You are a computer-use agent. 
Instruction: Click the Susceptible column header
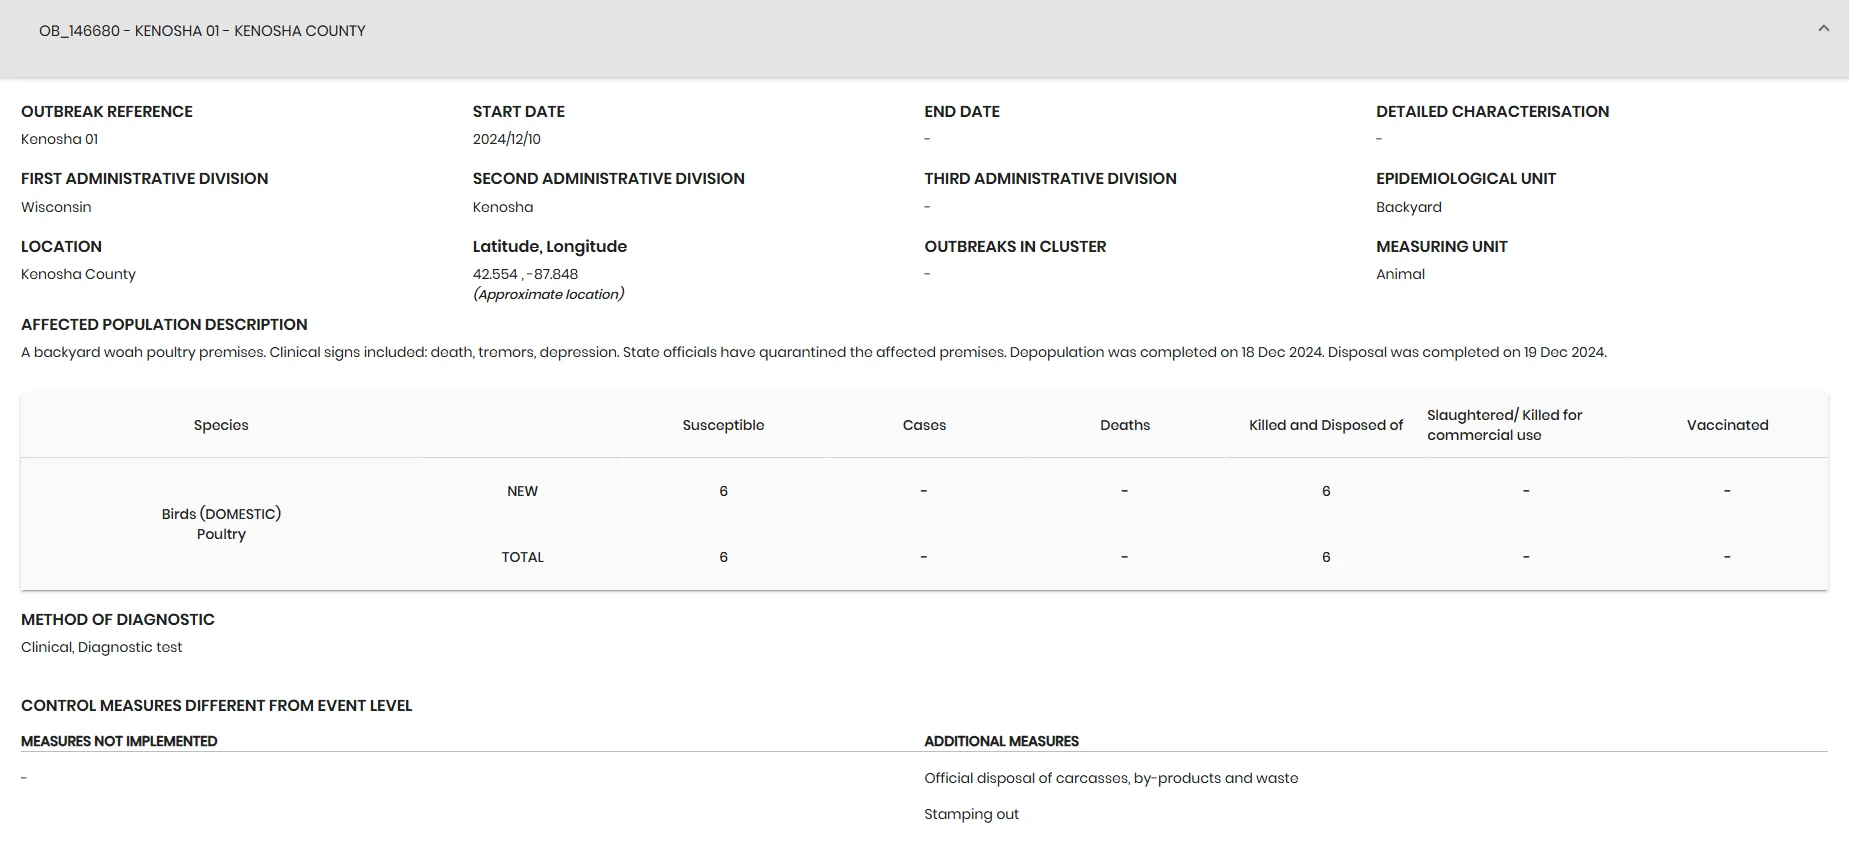[723, 425]
